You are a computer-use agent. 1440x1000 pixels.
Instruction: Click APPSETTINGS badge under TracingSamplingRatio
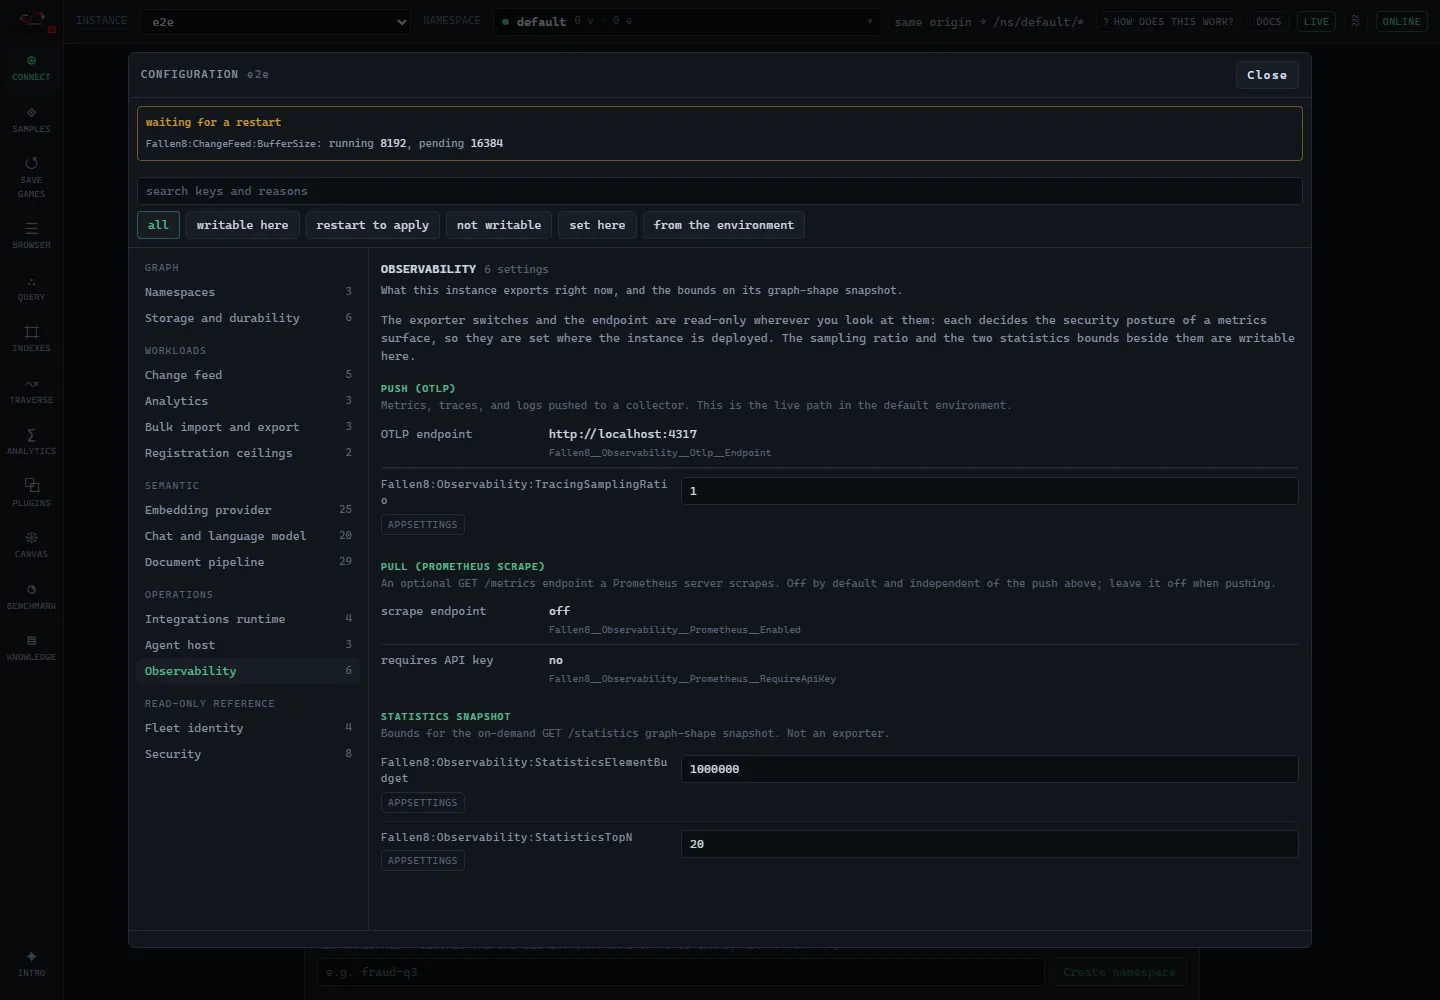(x=423, y=525)
